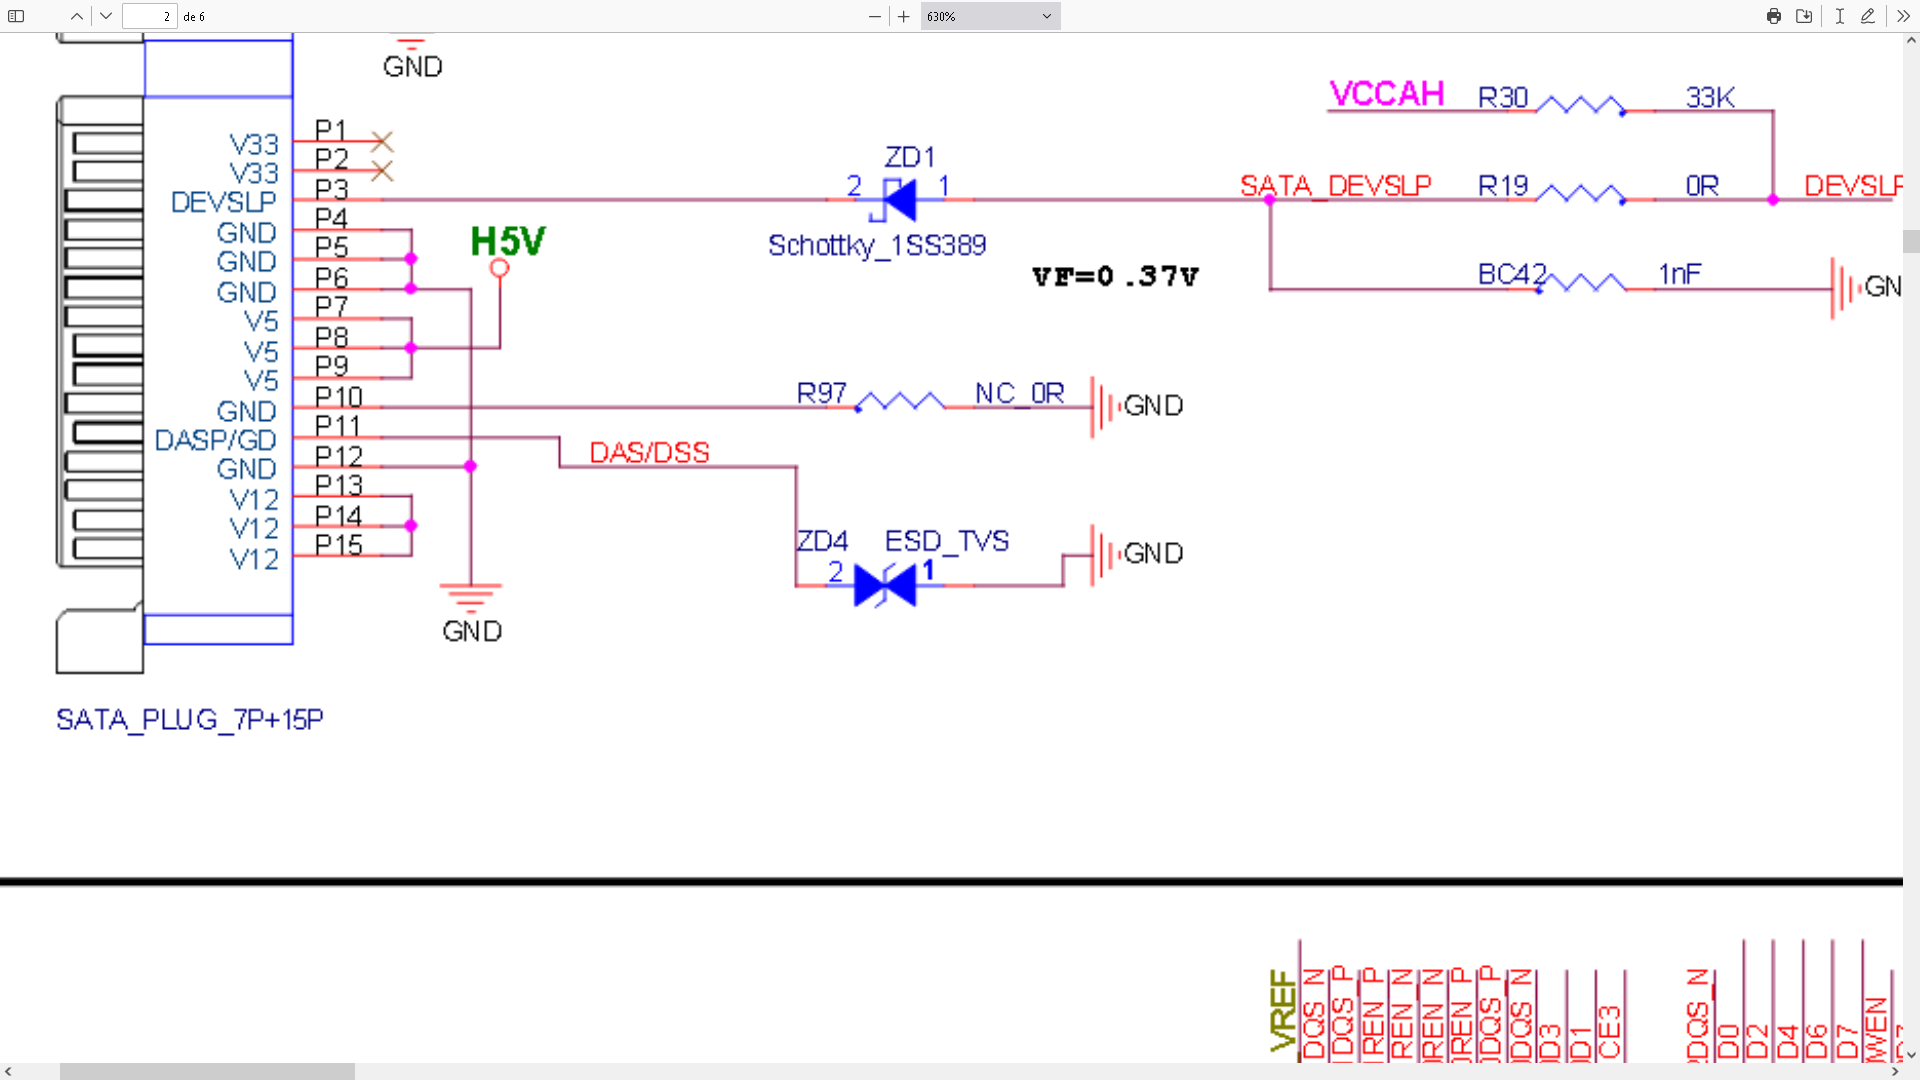Zoom in with plus button
The image size is (1920, 1080).
coord(904,16)
